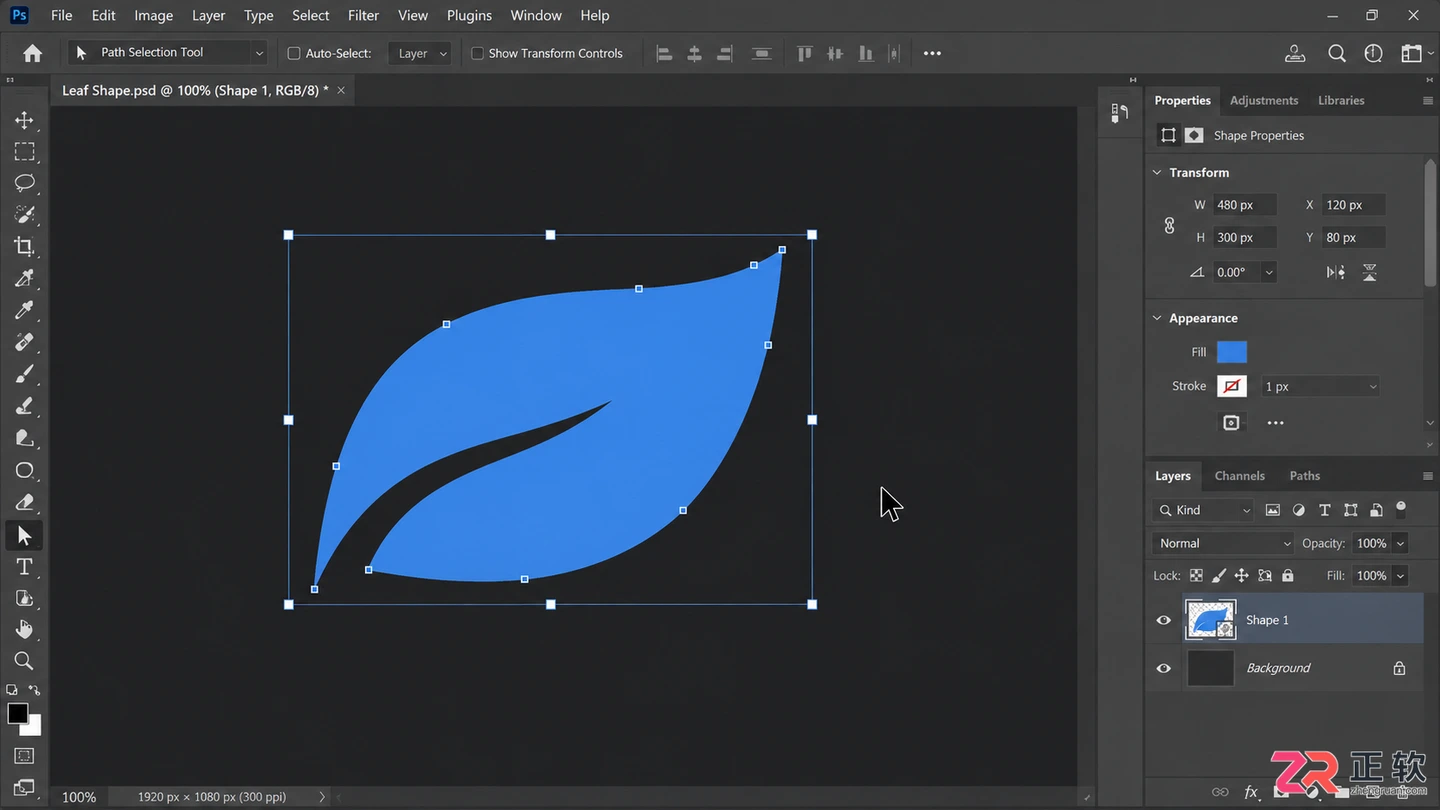This screenshot has height=810, width=1440.
Task: Click the width W input field
Action: point(1244,205)
